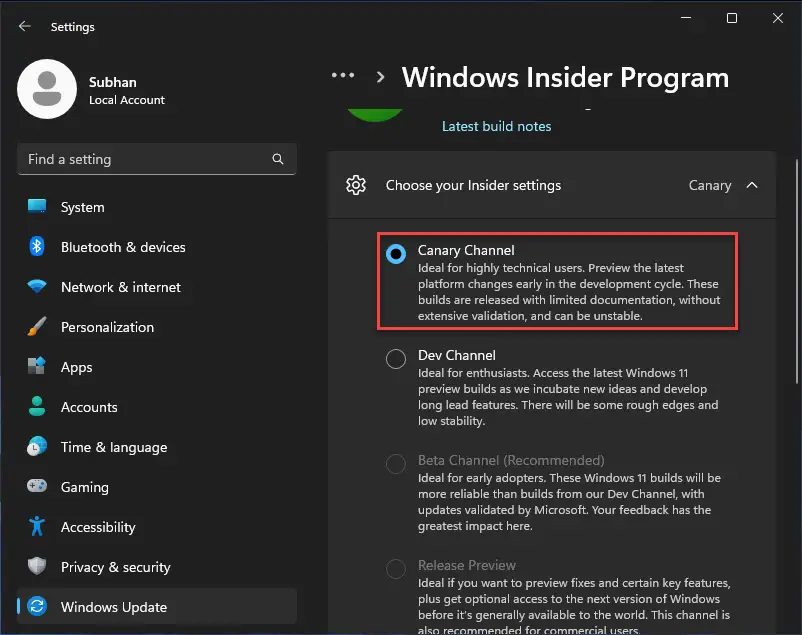Viewport: 802px width, 635px height.
Task: Click the search magnifier icon
Action: point(278,159)
